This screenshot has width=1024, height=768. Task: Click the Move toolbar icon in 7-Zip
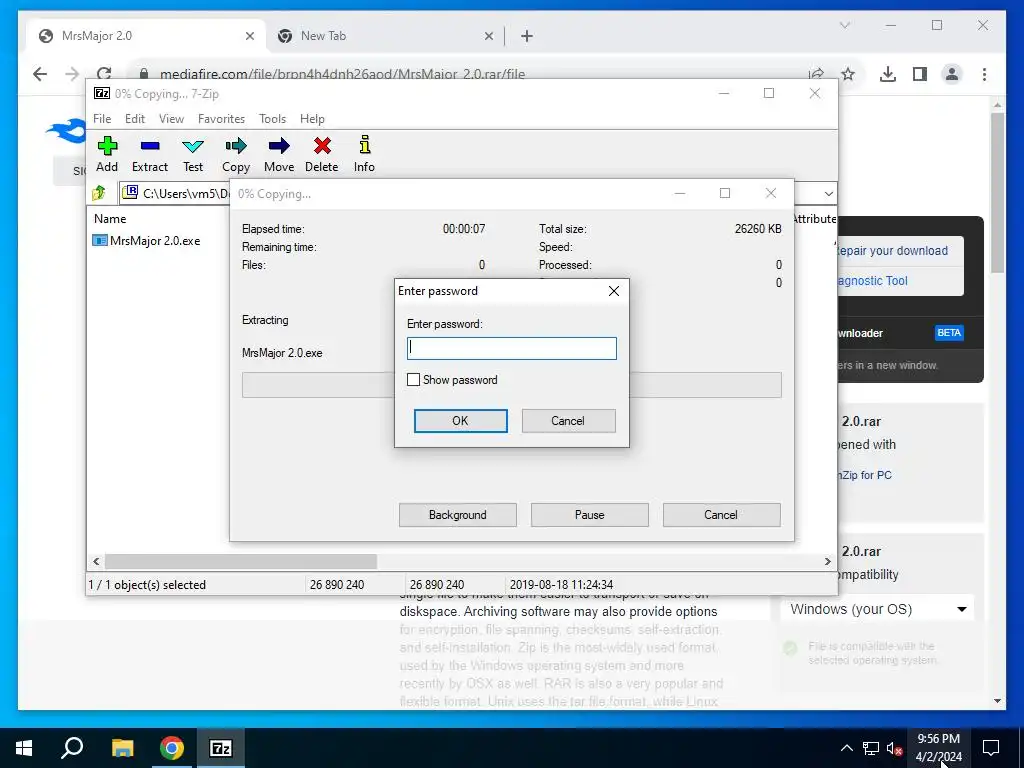point(279,154)
